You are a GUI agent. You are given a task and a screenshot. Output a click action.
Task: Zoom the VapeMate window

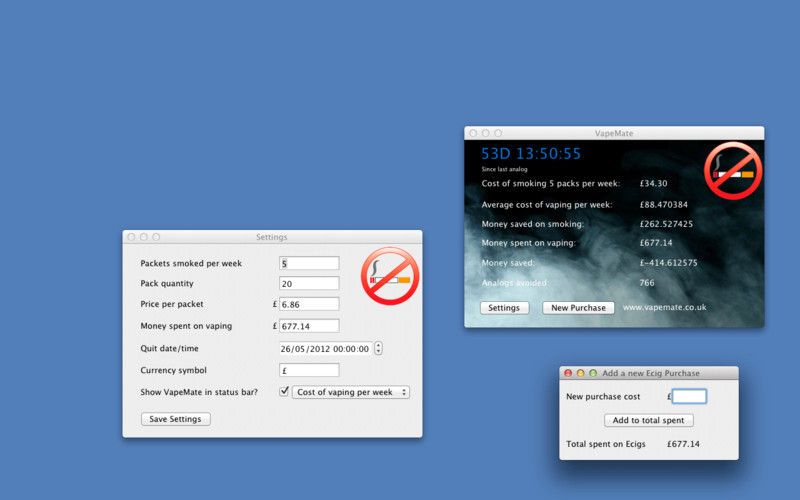498,133
